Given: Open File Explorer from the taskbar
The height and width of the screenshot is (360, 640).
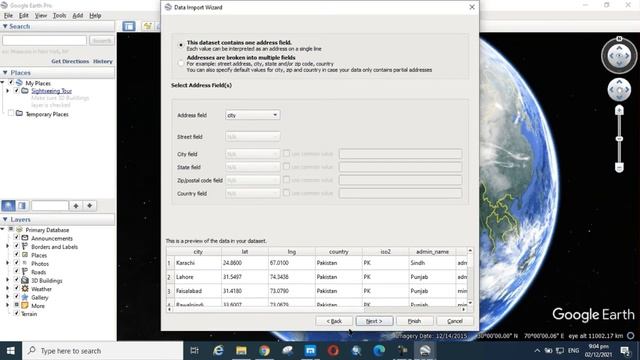Looking at the screenshot, I should (241, 351).
